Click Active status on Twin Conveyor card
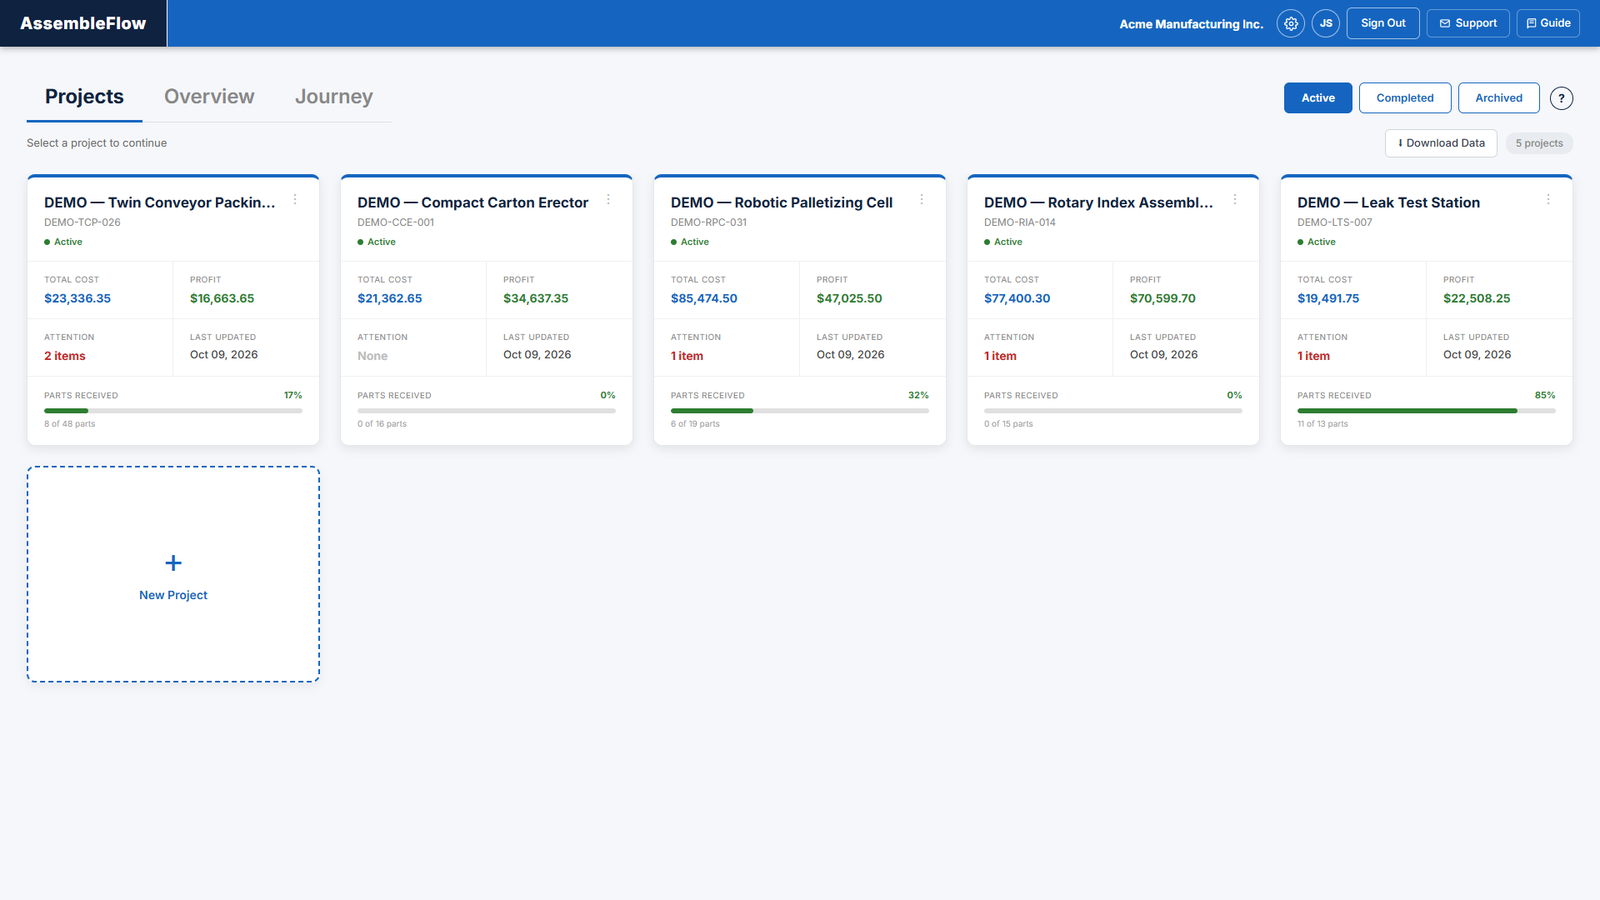Viewport: 1600px width, 900px height. coord(63,242)
